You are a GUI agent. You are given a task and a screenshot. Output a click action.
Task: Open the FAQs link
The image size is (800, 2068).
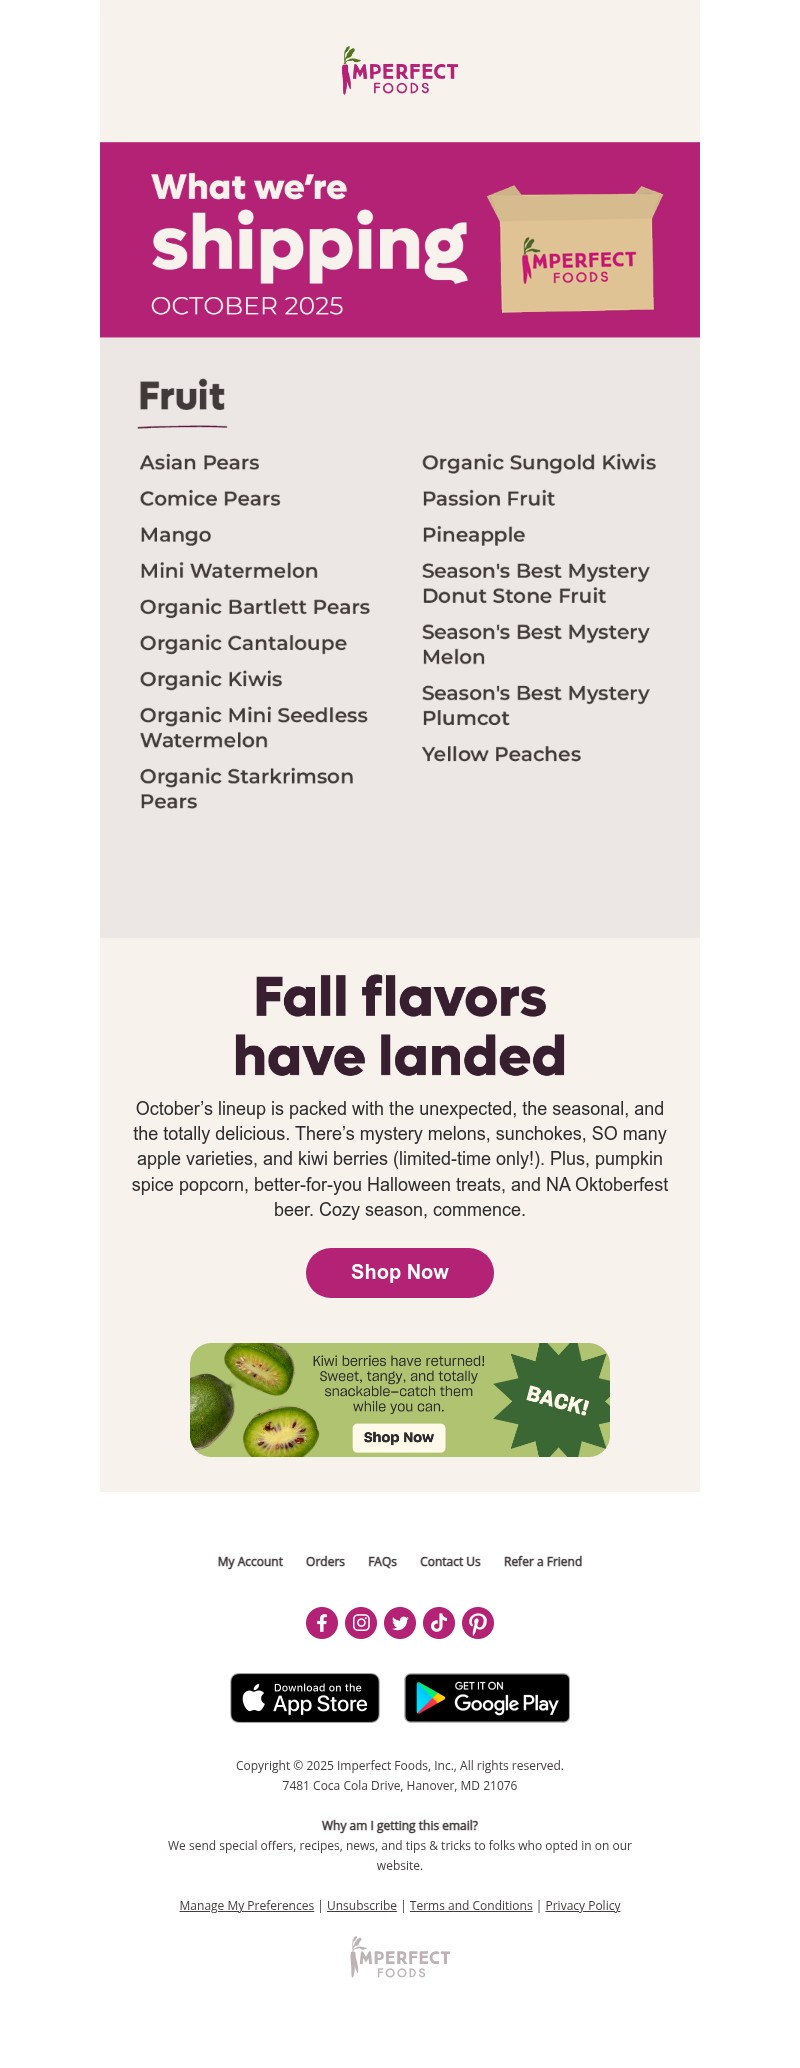tap(382, 1561)
